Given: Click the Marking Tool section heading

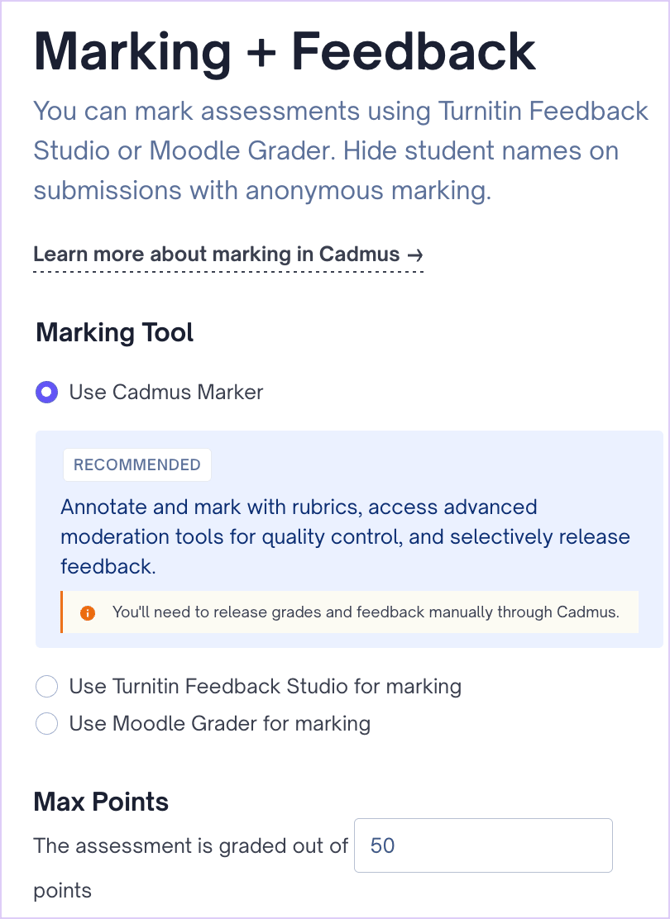Looking at the screenshot, I should (x=115, y=332).
